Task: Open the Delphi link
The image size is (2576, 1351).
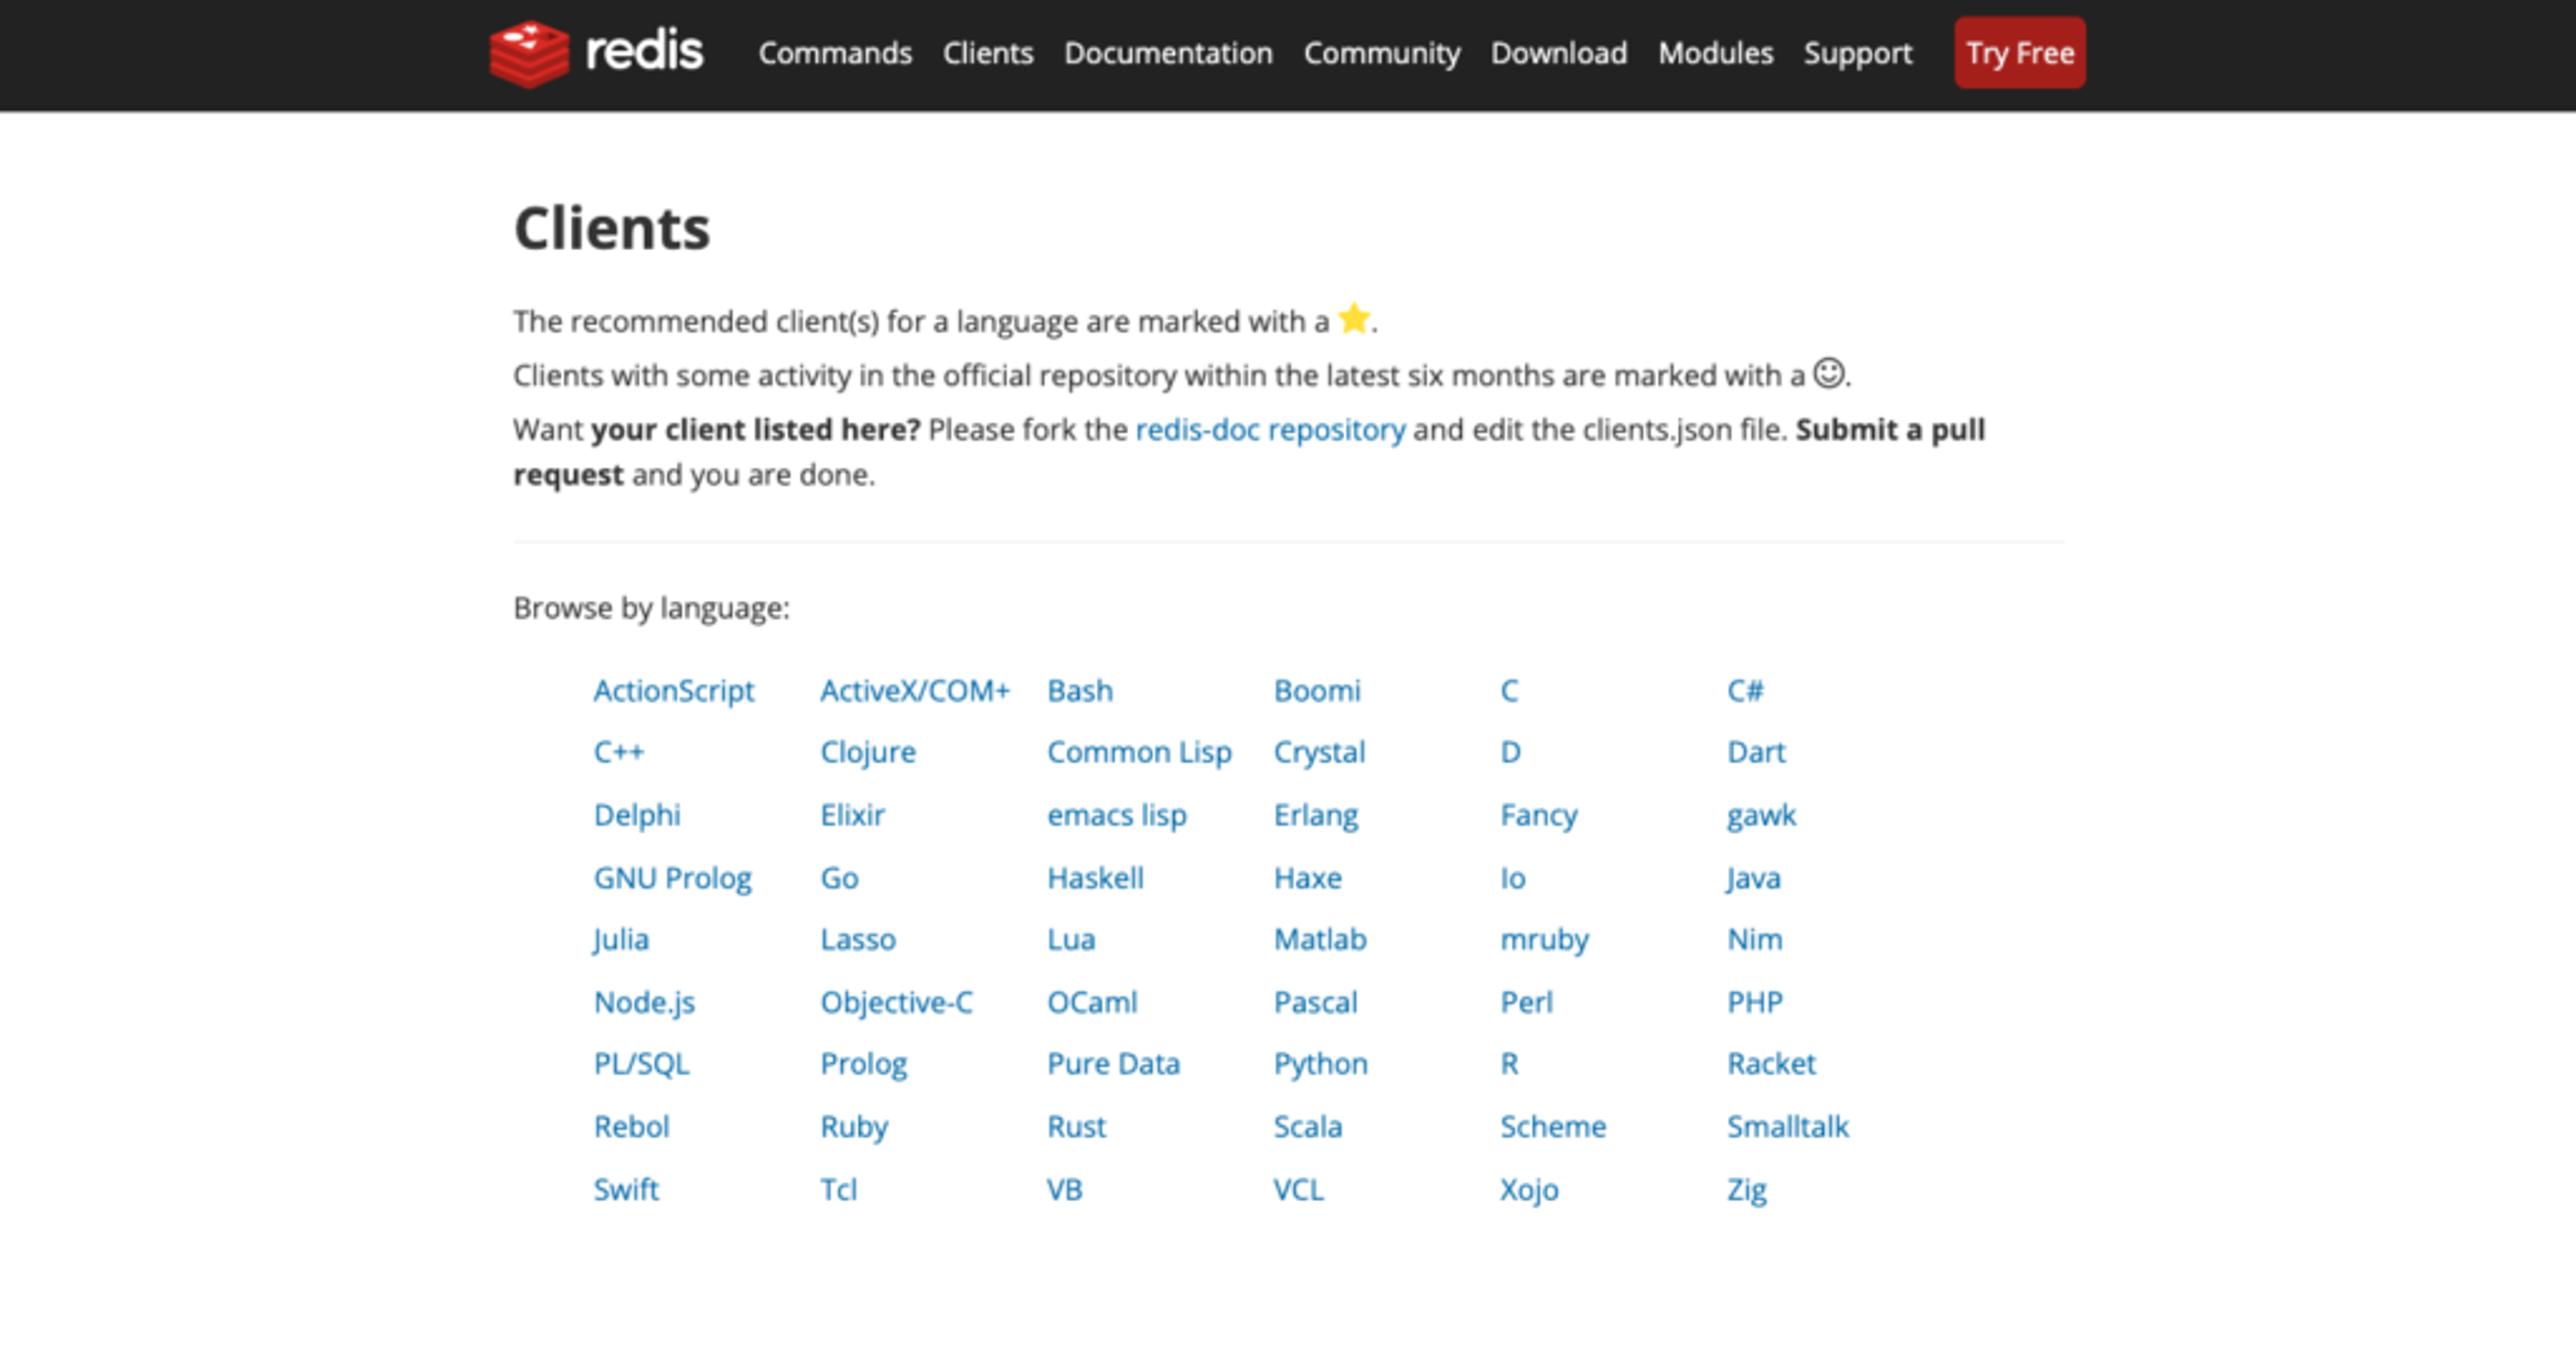Action: click(637, 815)
